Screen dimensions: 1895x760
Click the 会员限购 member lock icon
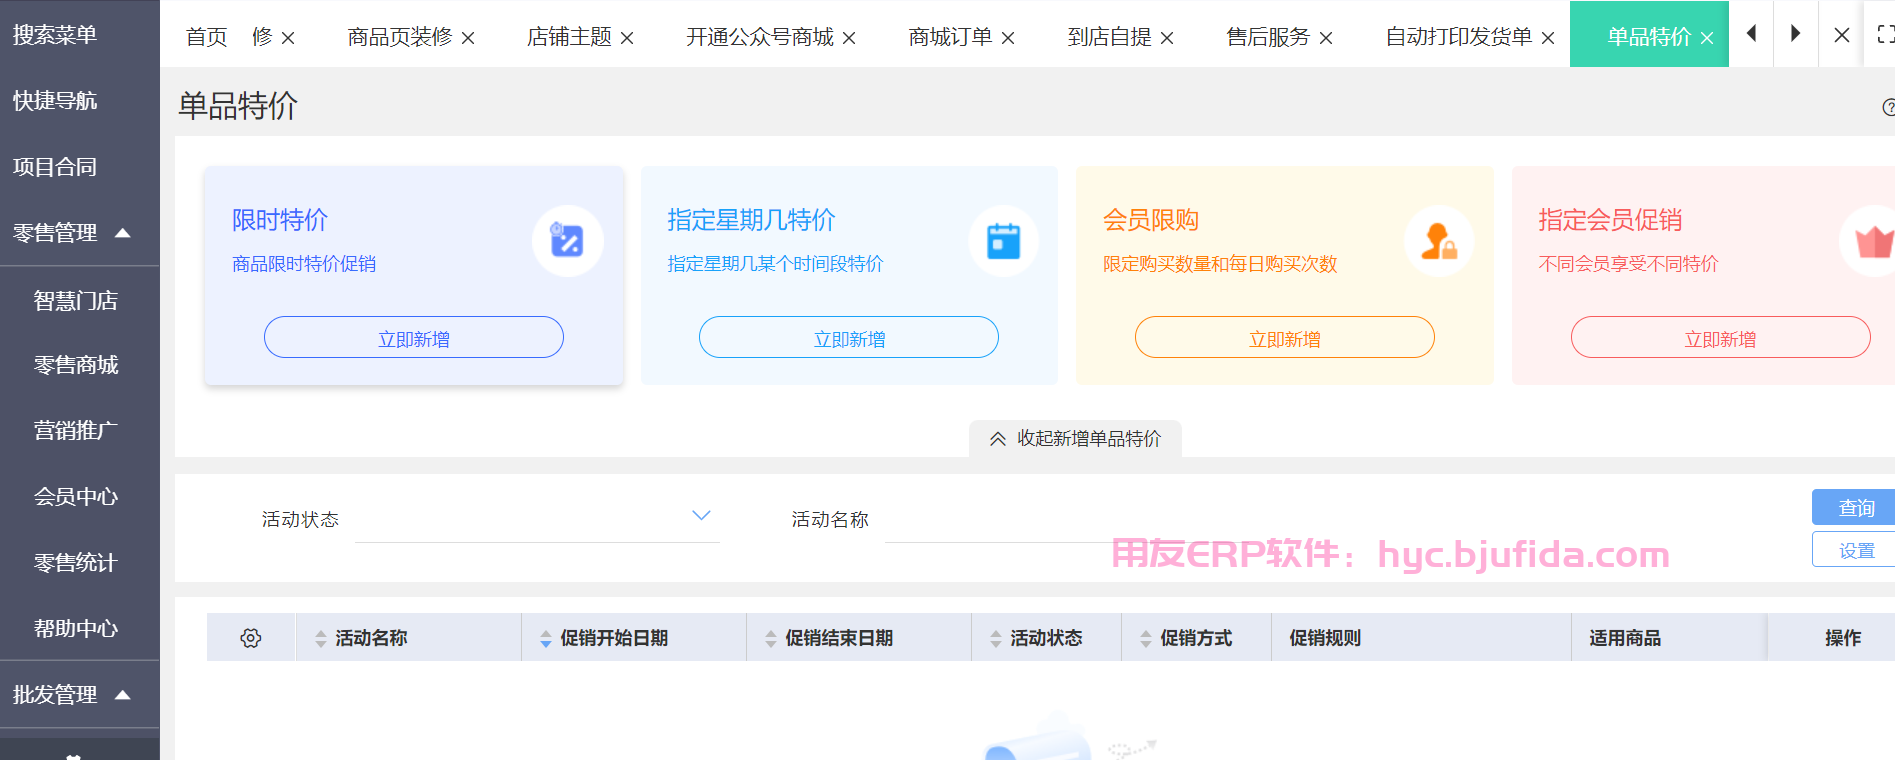tap(1439, 241)
